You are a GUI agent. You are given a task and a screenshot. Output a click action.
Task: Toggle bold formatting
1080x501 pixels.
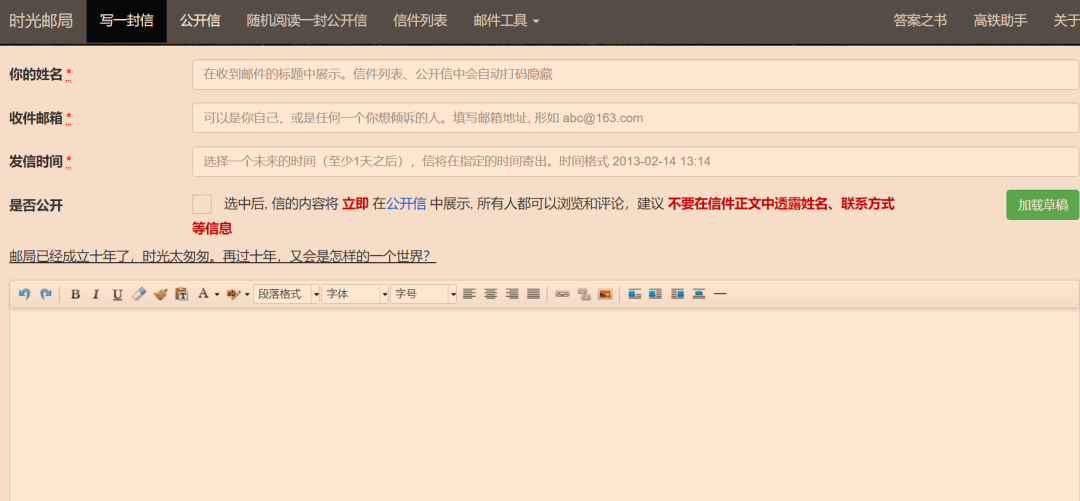pos(76,294)
